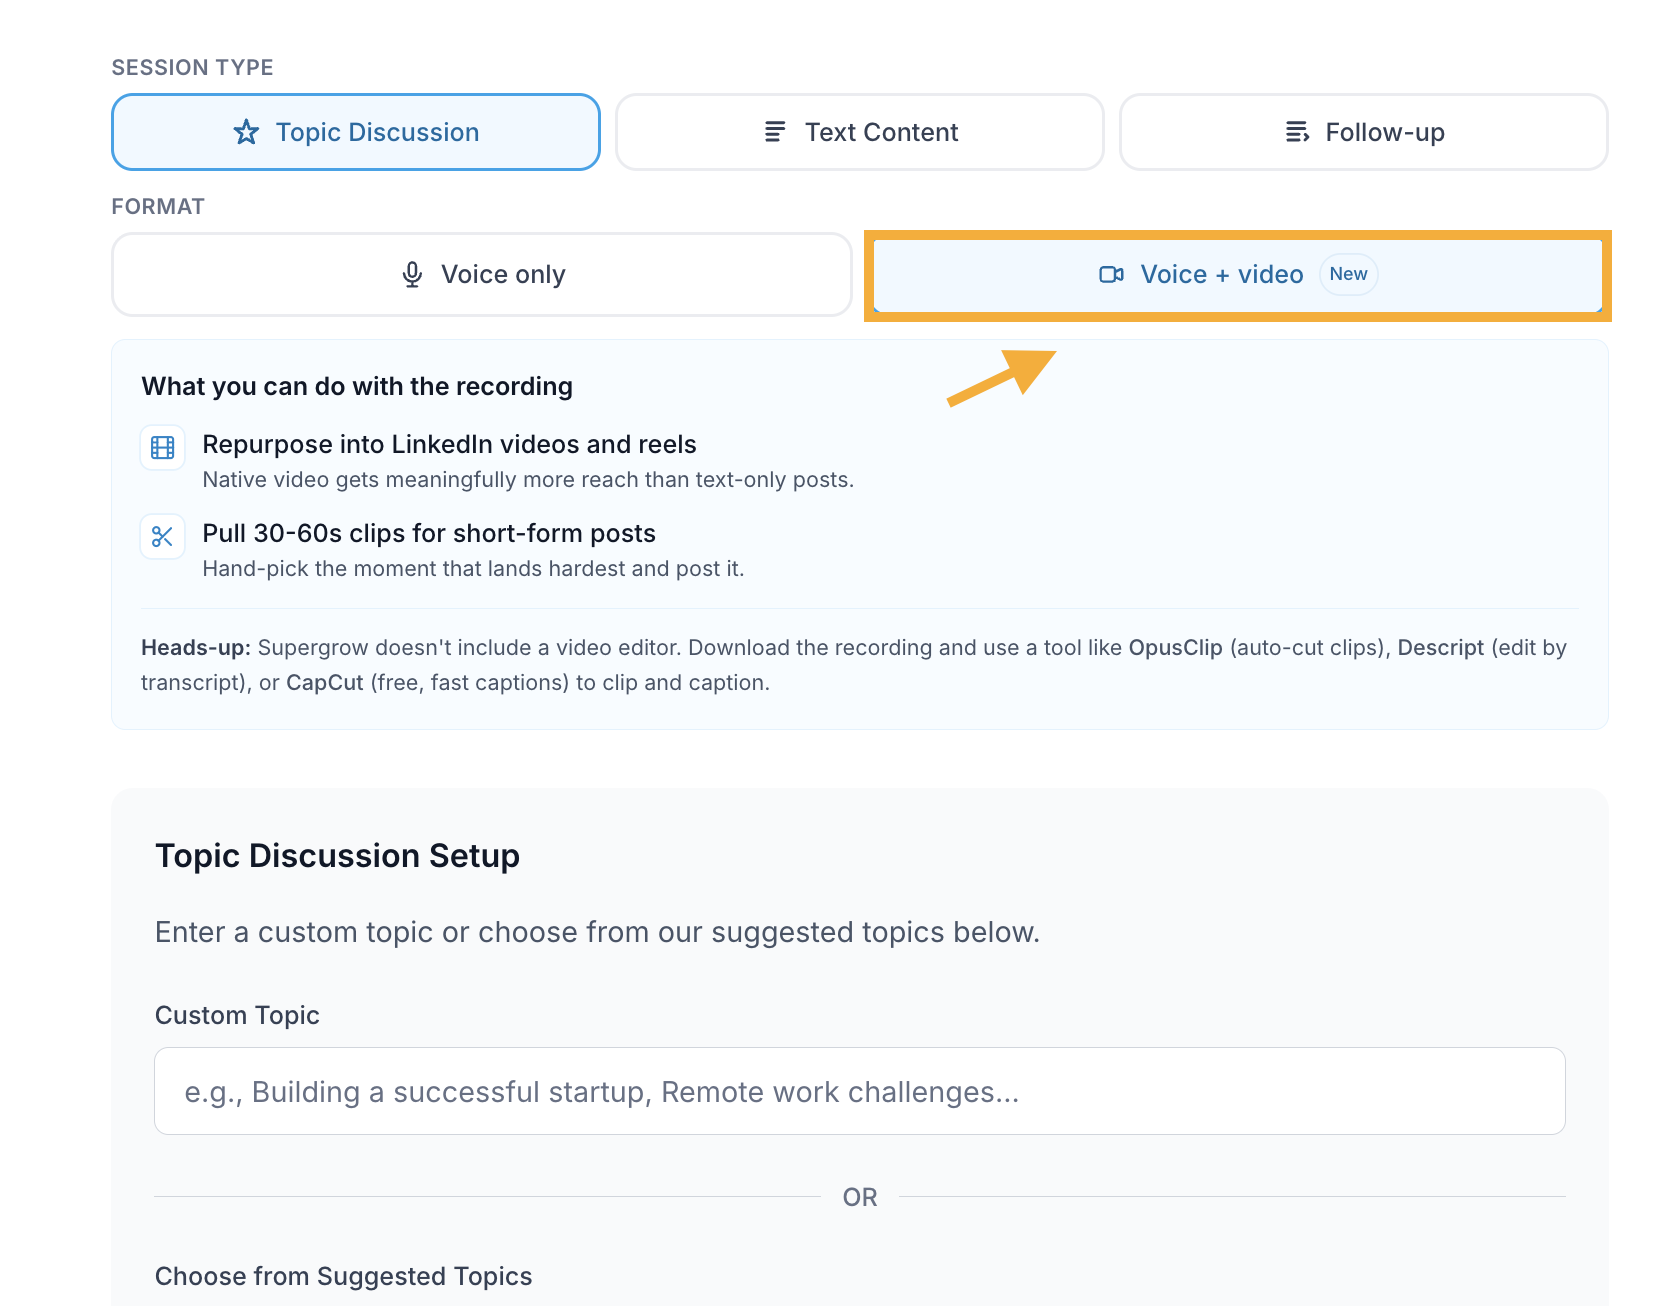Click the 'Heads-up:' note text
Viewport: 1674px width, 1306px height.
pyautogui.click(x=196, y=647)
